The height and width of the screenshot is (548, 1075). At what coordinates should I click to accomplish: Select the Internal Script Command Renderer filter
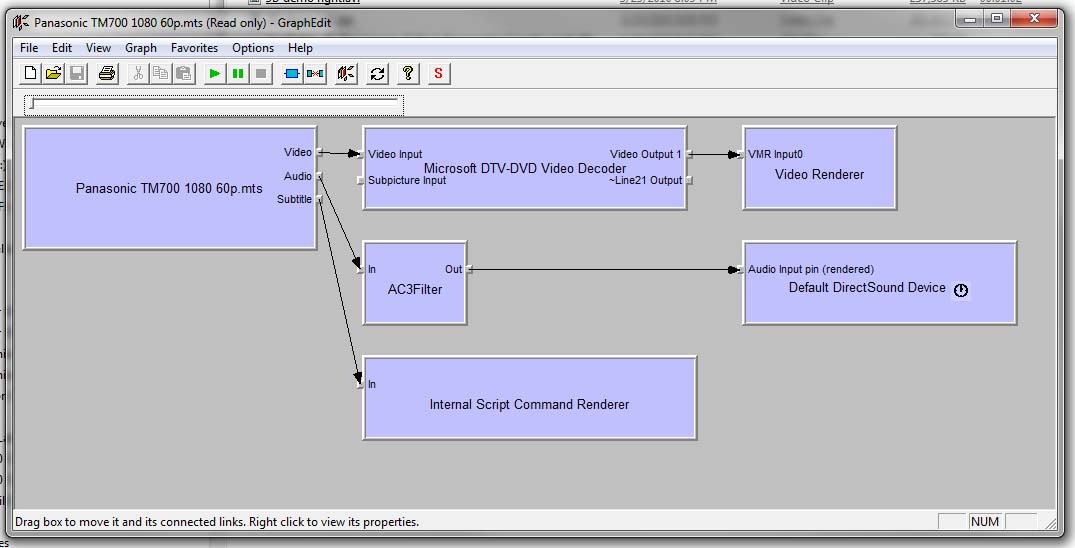(529, 398)
